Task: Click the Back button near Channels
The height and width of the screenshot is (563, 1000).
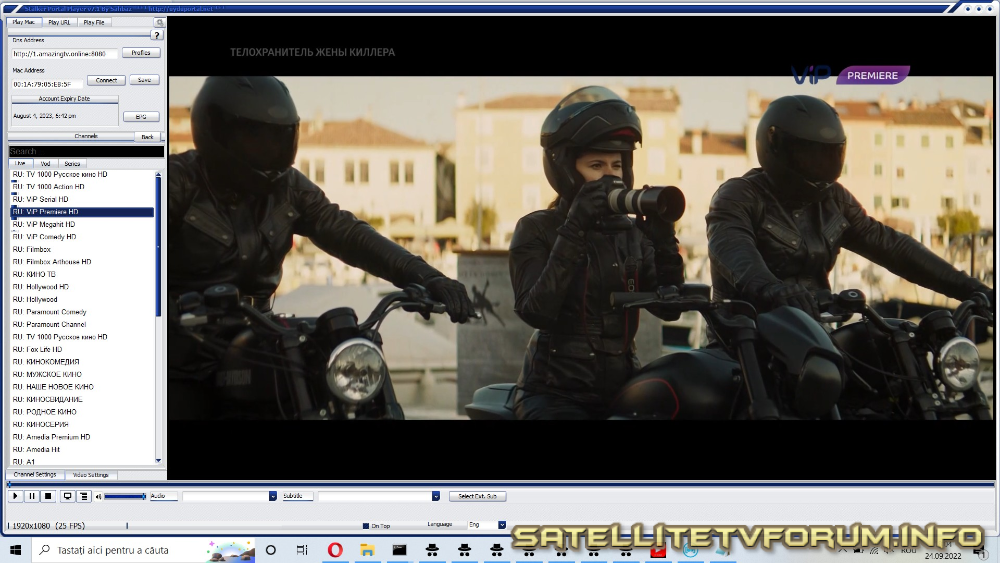Action: 147,136
